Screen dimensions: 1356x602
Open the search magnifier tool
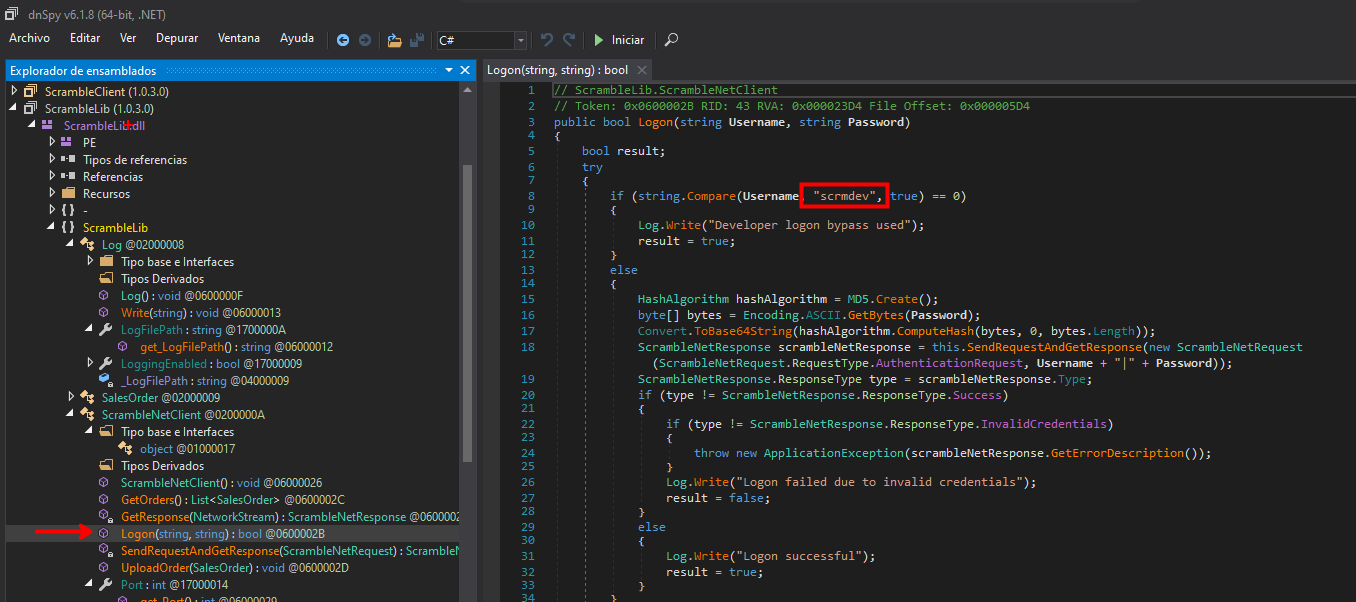(671, 40)
